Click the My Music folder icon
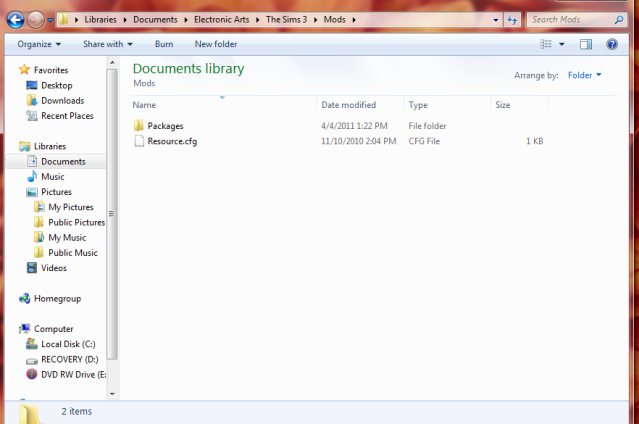 [x=39, y=237]
